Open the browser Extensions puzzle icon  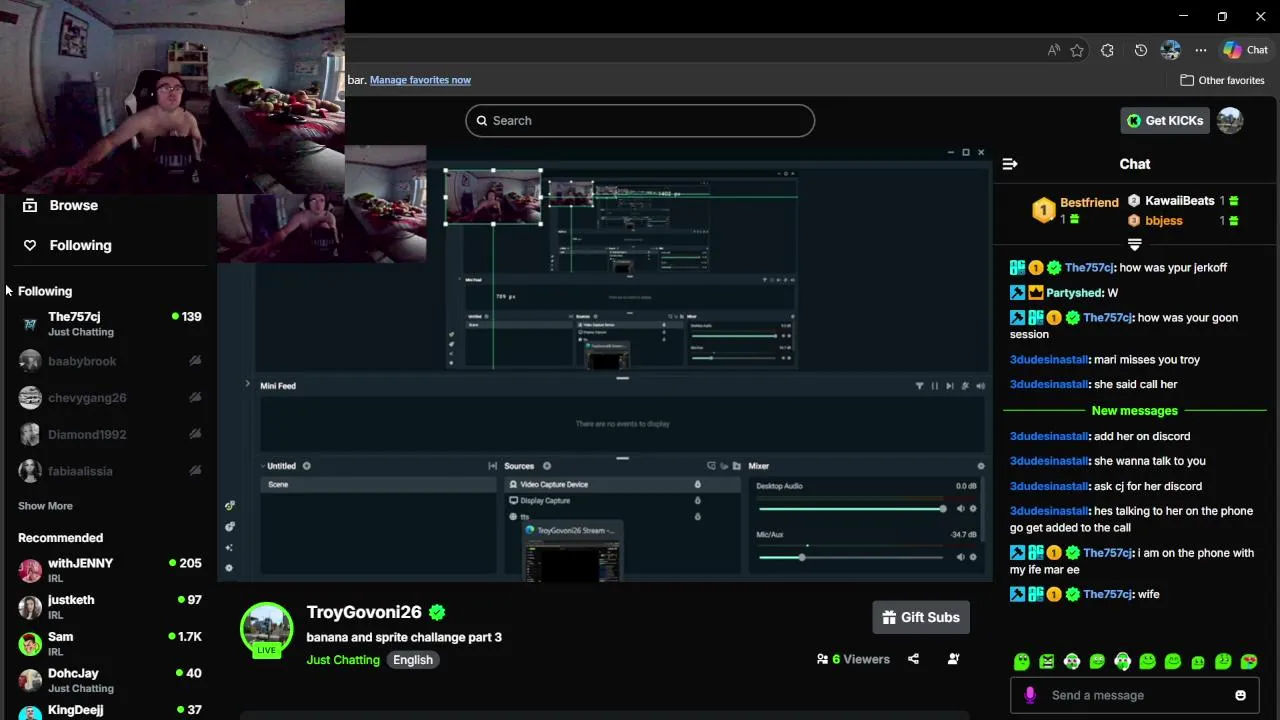coord(1107,50)
